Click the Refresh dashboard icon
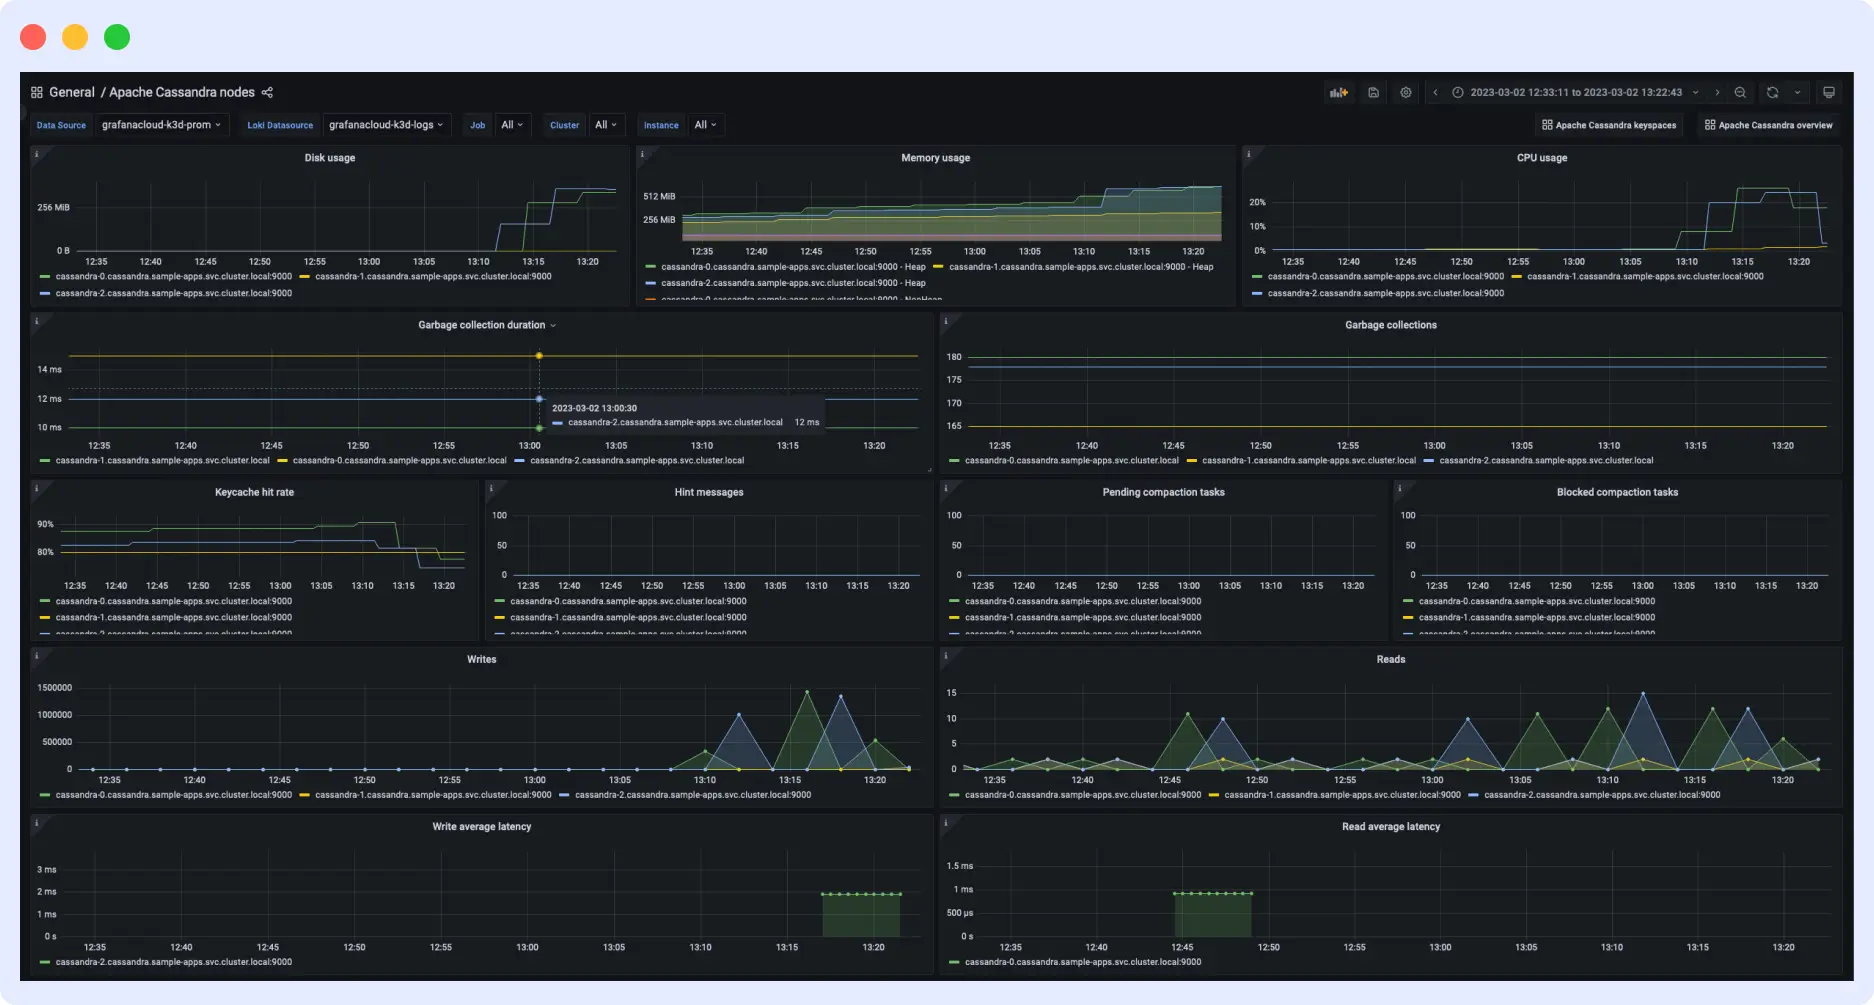The image size is (1874, 1005). point(1771,92)
